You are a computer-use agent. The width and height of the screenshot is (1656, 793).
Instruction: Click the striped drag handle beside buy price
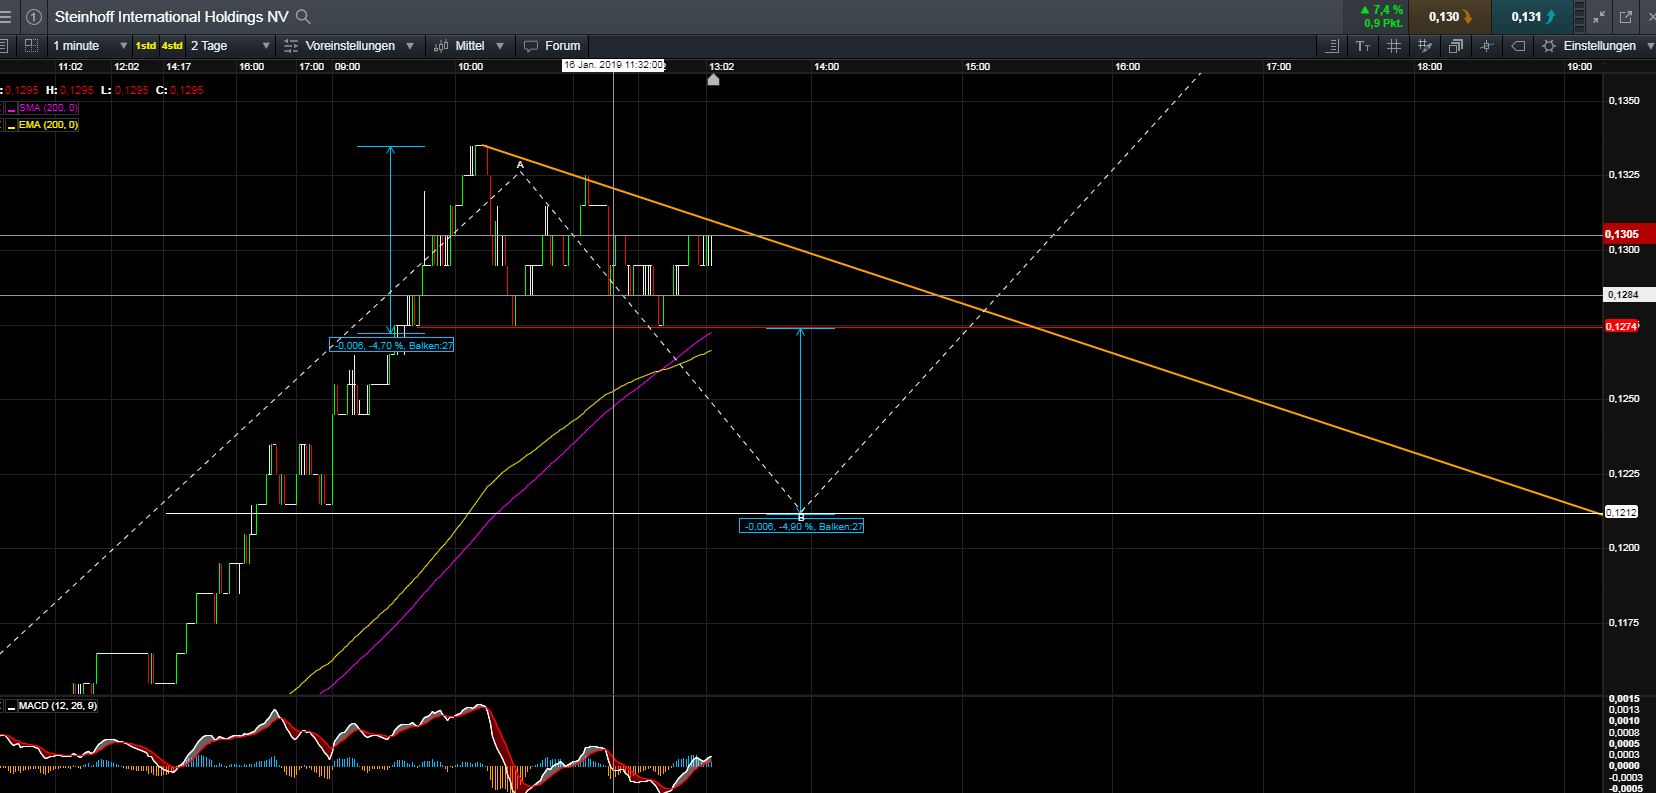click(1581, 17)
